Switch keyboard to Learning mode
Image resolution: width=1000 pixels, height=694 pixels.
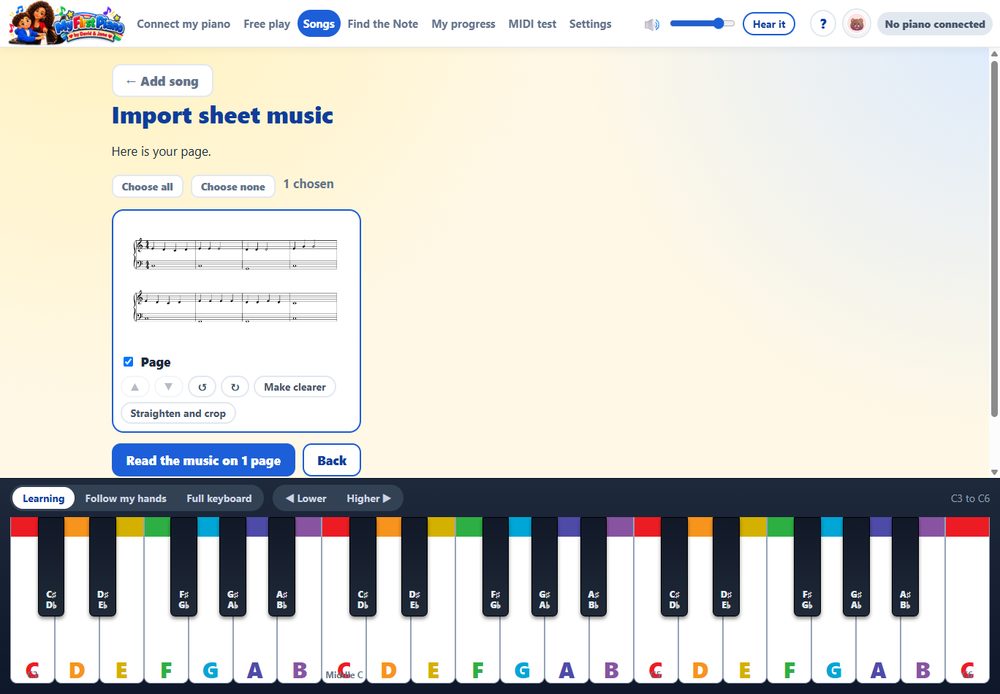[x=43, y=498]
